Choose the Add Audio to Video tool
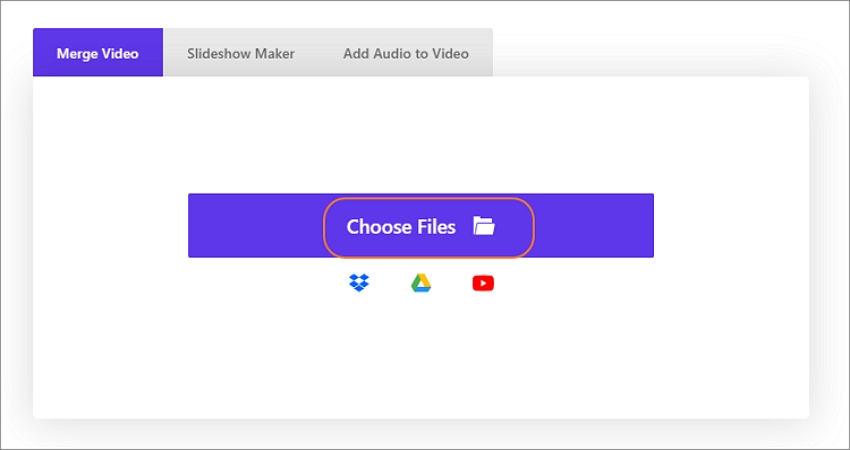The width and height of the screenshot is (850, 450). tap(406, 54)
